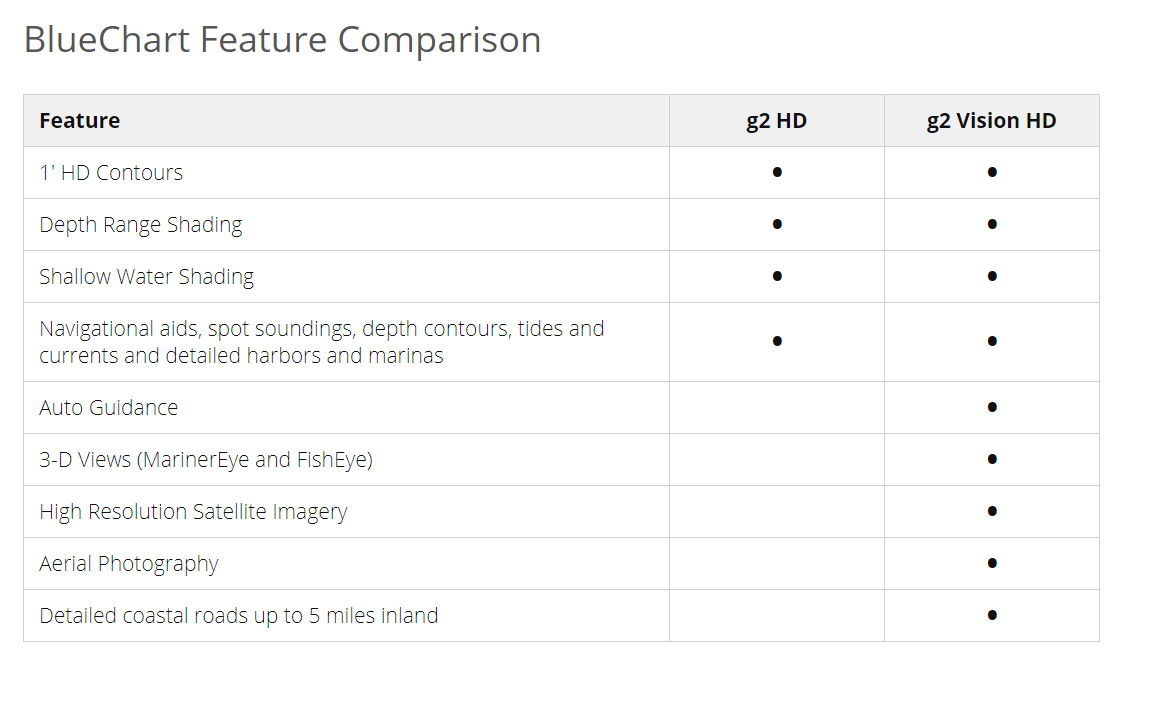Image resolution: width=1152 pixels, height=720 pixels.
Task: Click High Resolution Satellite Imagery text
Action: [193, 512]
